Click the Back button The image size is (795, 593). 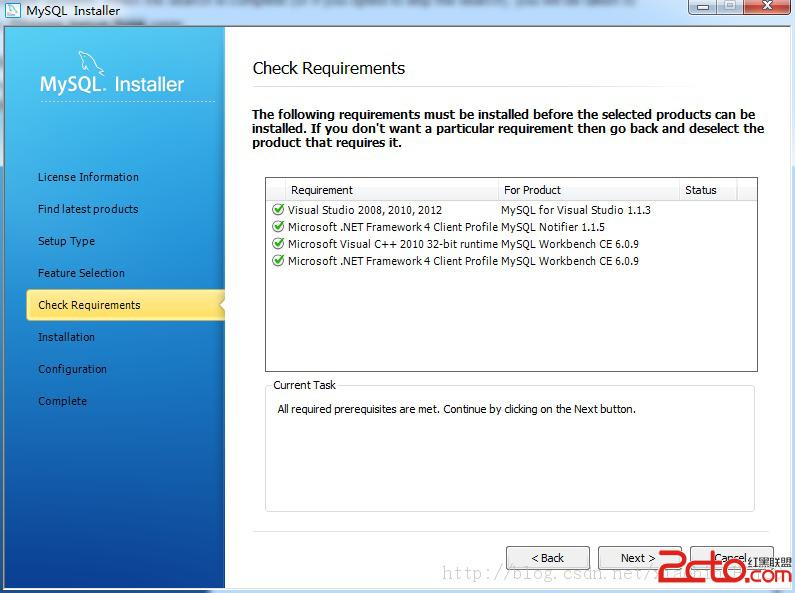548,558
